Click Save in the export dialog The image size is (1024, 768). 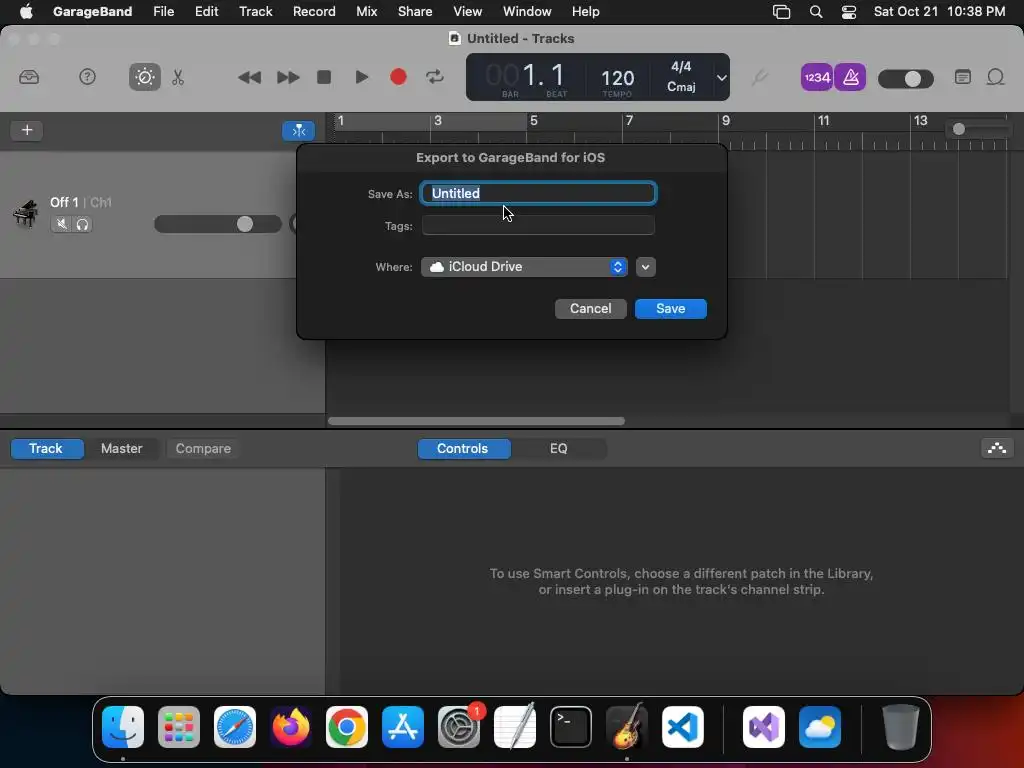[x=671, y=308]
